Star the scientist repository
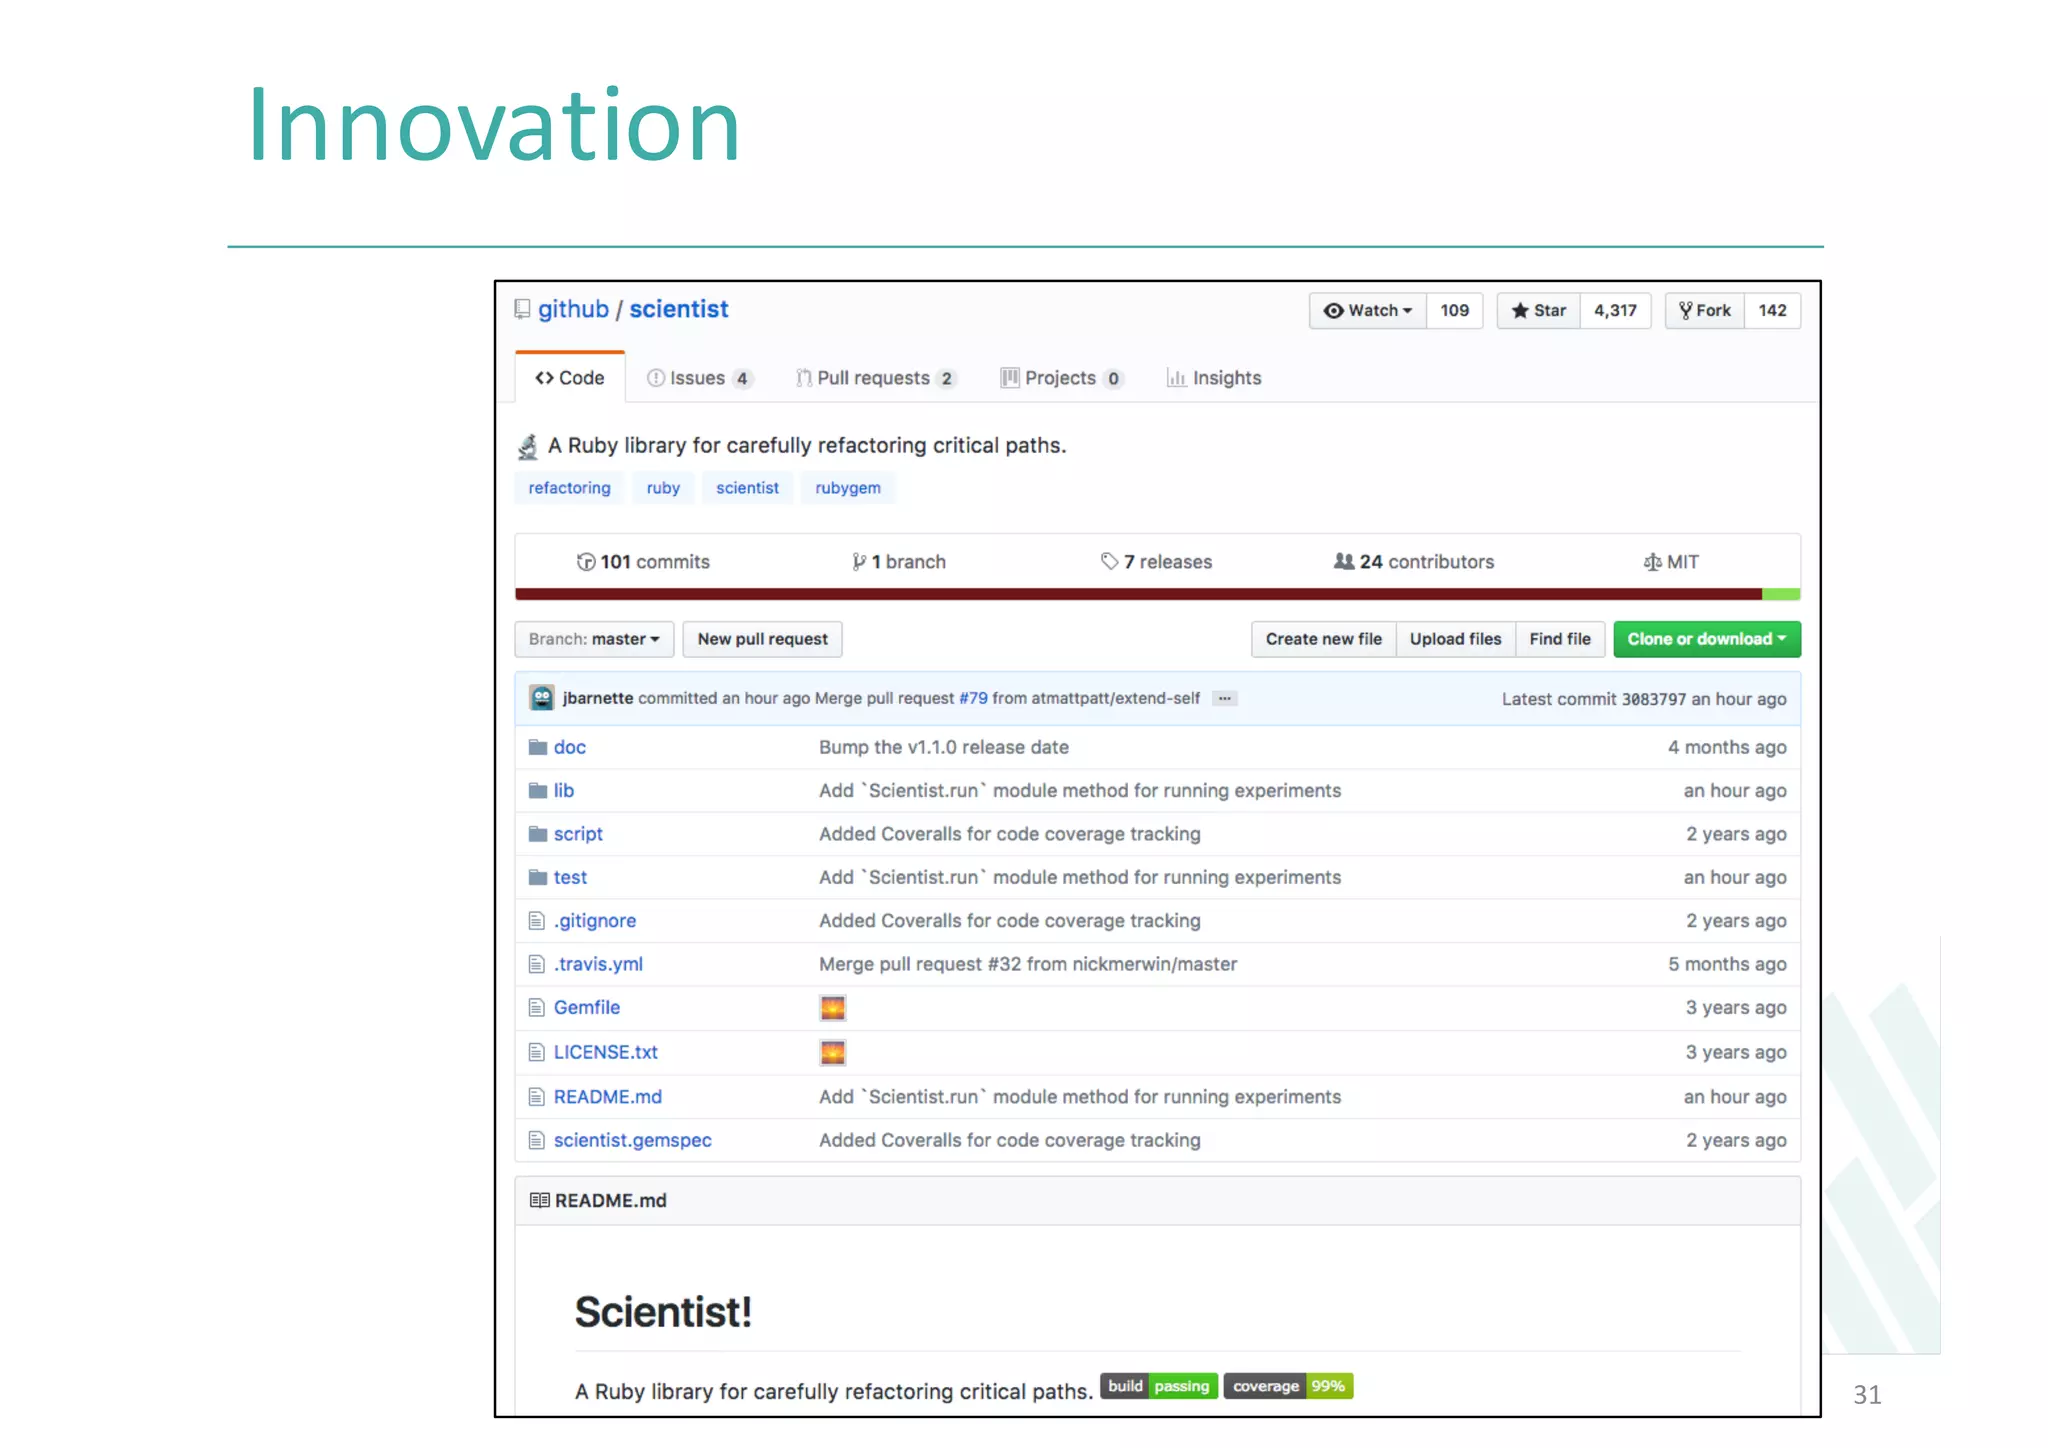Image resolution: width=2048 pixels, height=1448 pixels. coord(1539,310)
